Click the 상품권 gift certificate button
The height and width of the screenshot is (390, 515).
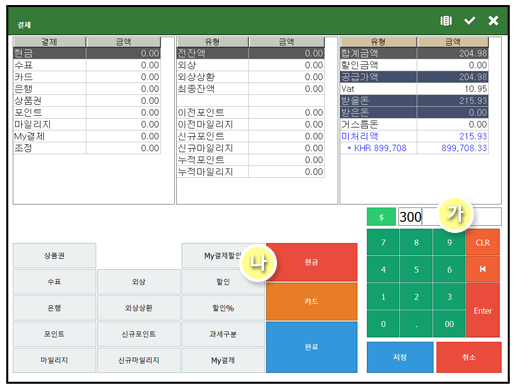(54, 256)
